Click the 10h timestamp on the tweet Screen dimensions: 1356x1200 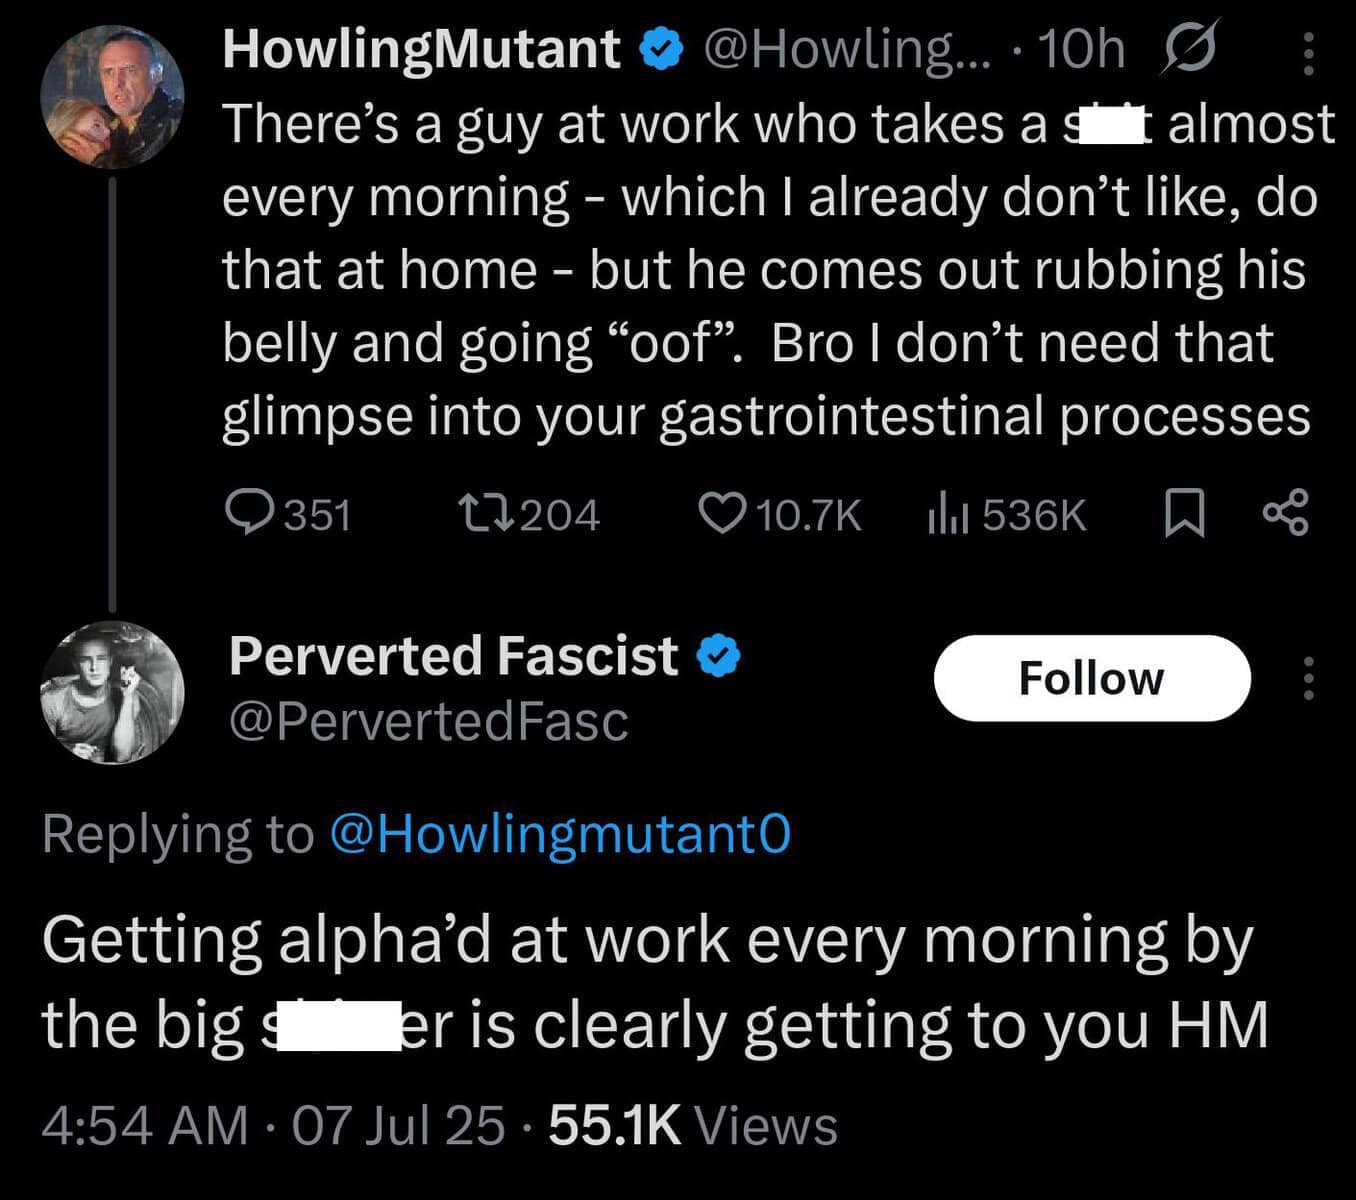pos(1082,49)
